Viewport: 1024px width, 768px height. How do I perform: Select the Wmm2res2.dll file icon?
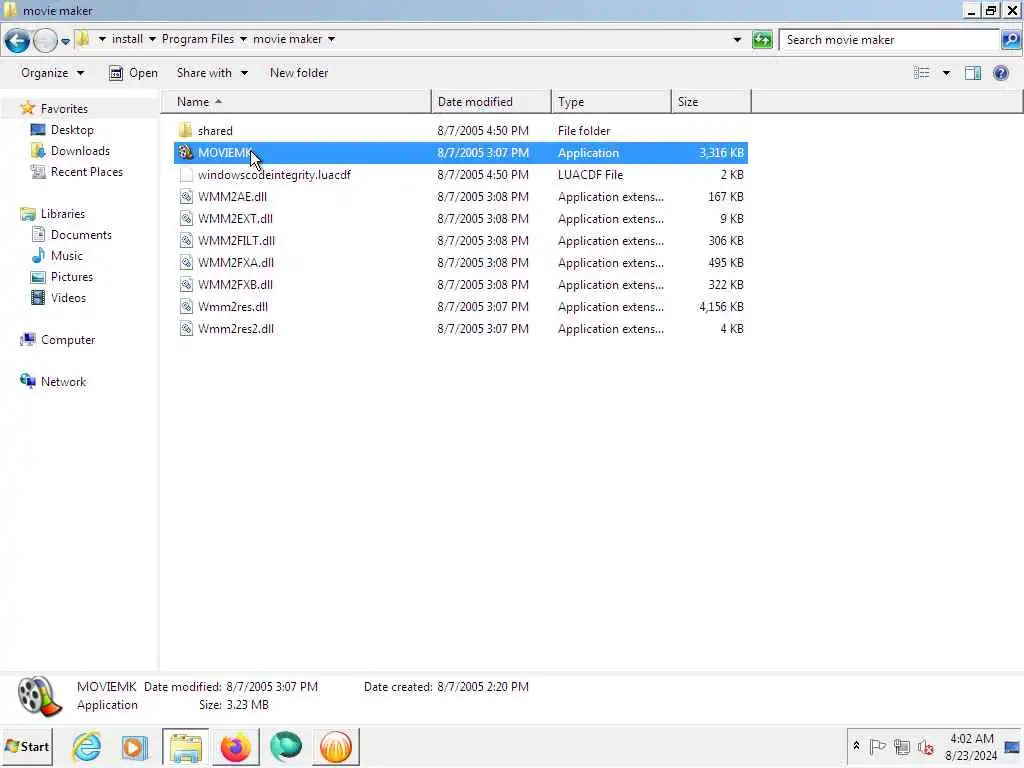pyautogui.click(x=185, y=328)
